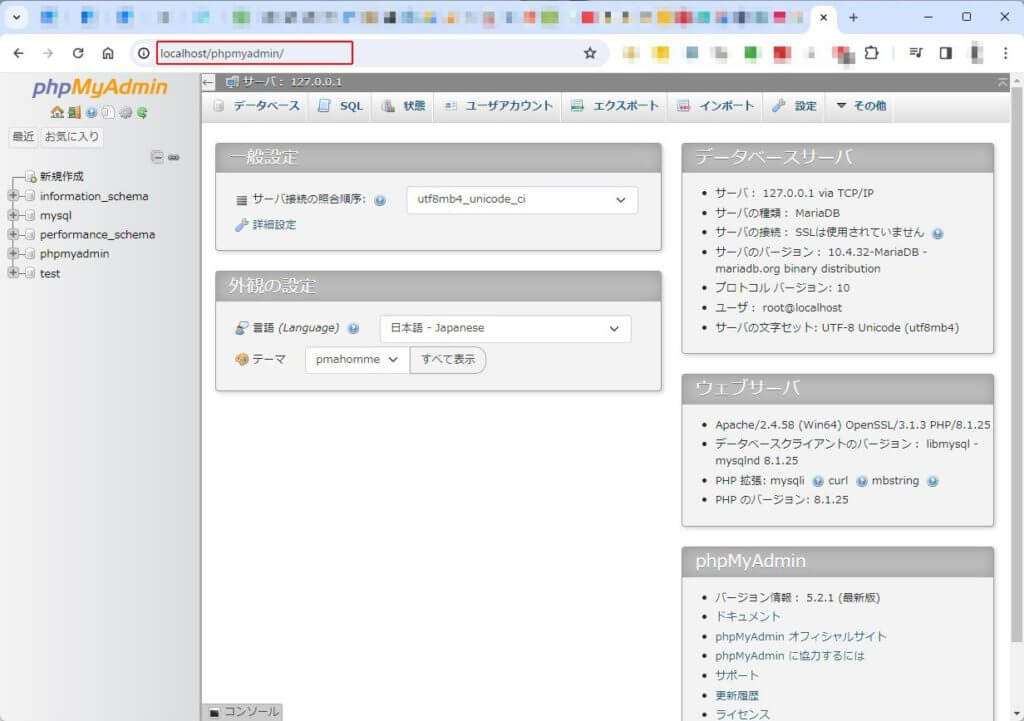The image size is (1024, 721).
Task: Click the すべて表示 themes button
Action: coord(447,360)
